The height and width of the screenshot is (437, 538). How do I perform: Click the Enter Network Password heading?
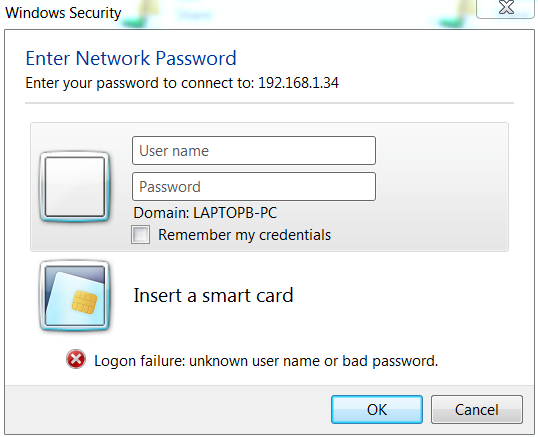131,58
